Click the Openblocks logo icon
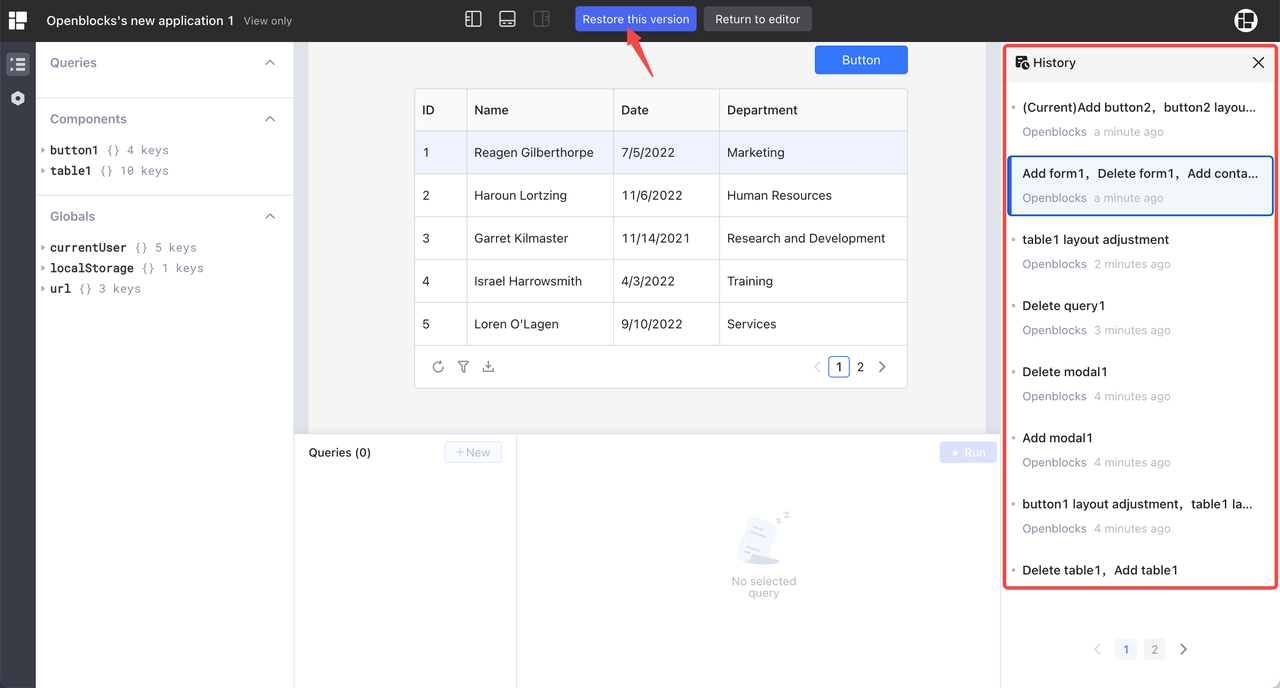The height and width of the screenshot is (688, 1280). tap(18, 20)
